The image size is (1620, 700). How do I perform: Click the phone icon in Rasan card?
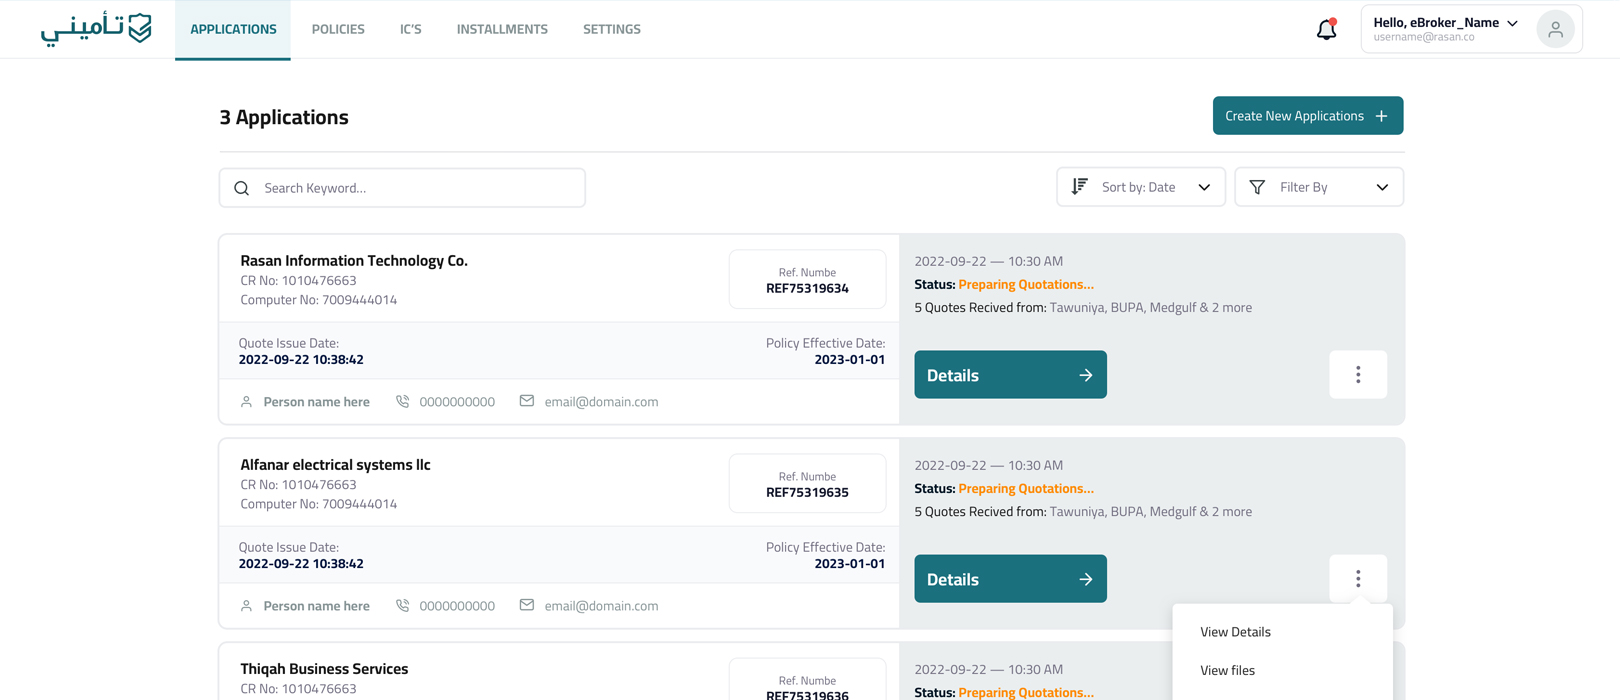pos(402,401)
